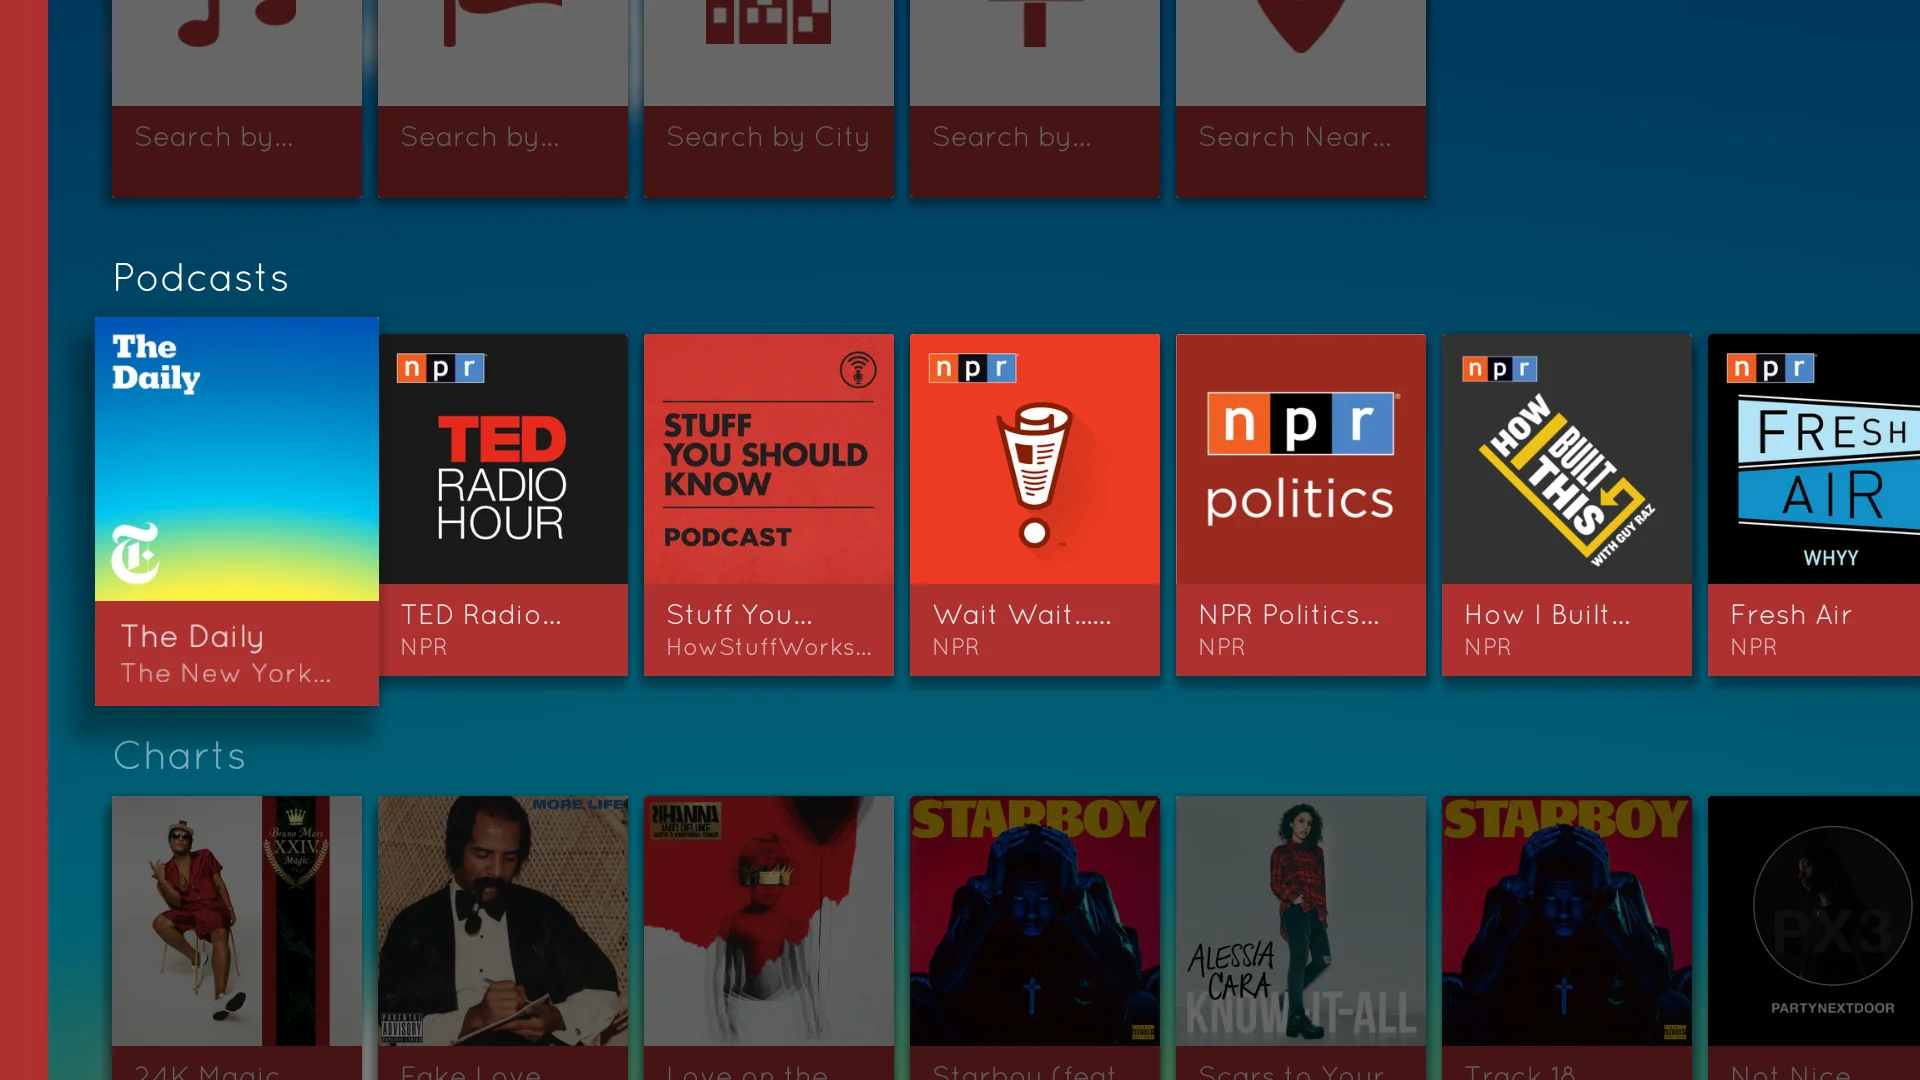Screen dimensions: 1920x1080
Task: Open How I Built This podcast
Action: click(1567, 505)
